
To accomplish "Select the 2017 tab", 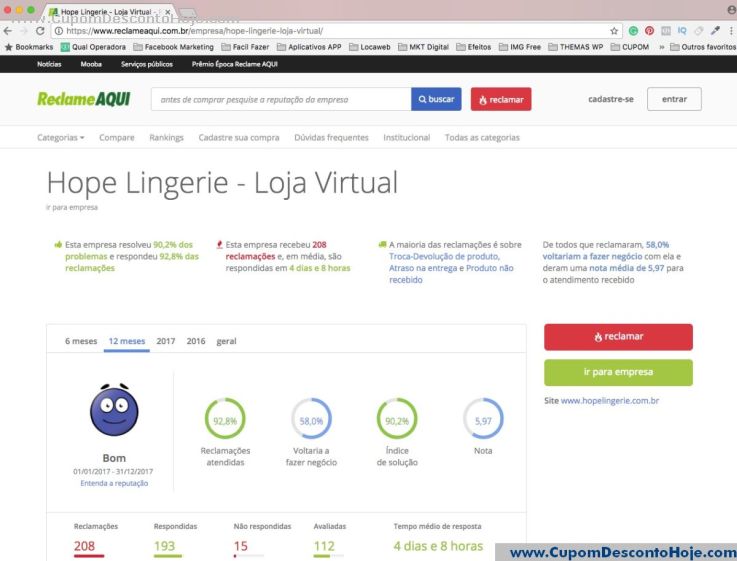I will (x=165, y=341).
